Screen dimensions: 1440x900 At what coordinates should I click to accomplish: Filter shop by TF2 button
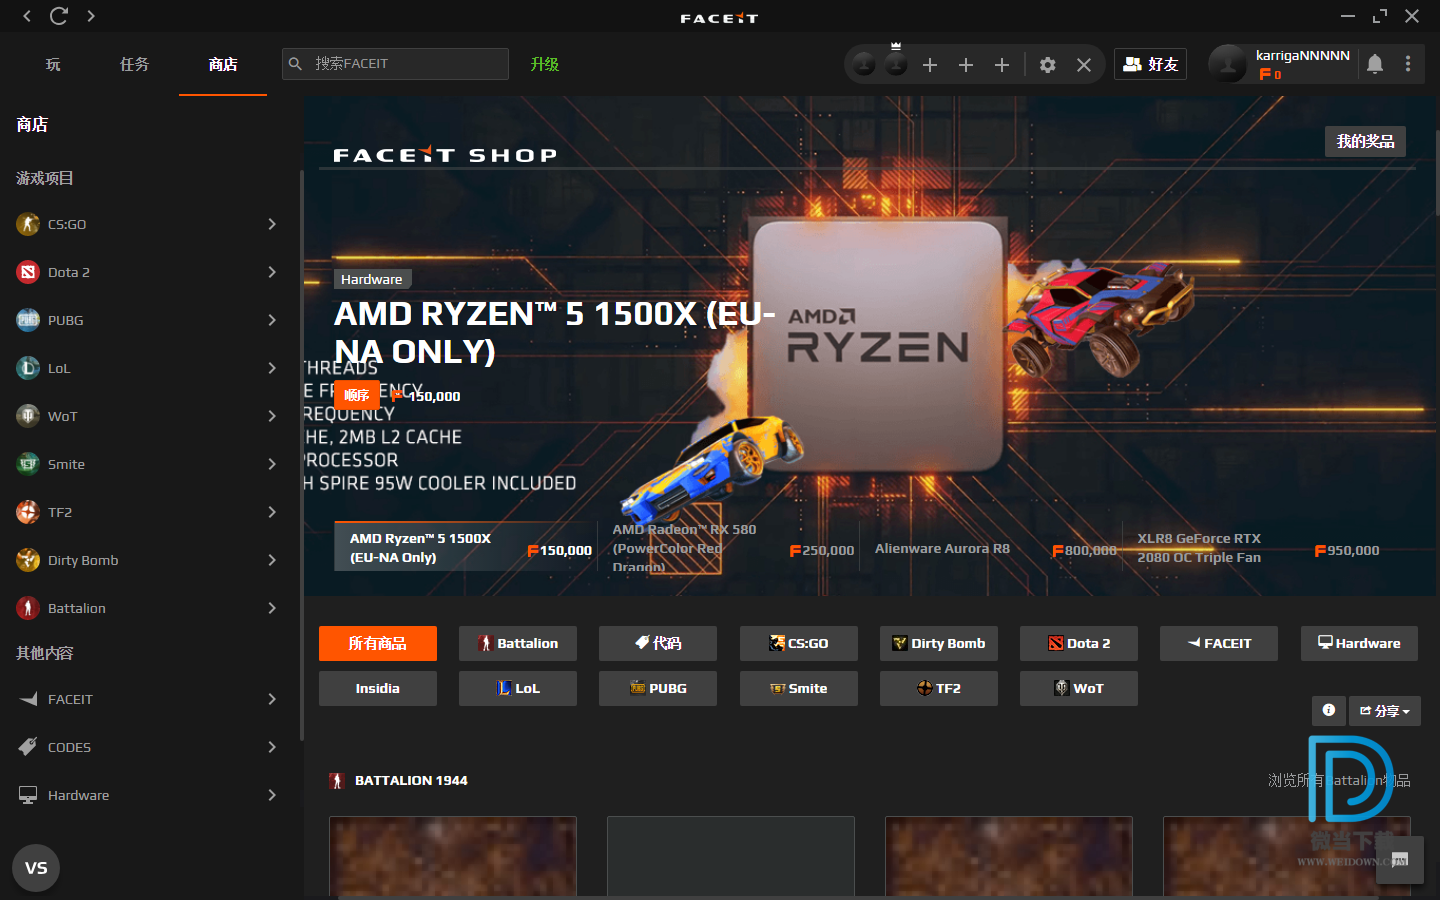939,688
